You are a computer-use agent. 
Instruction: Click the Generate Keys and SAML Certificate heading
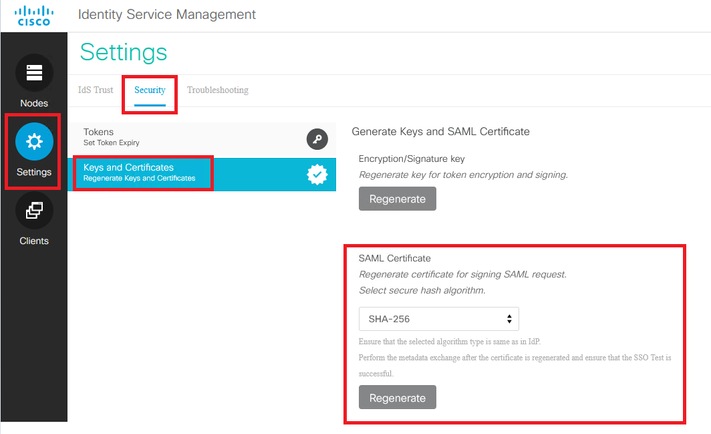[x=440, y=132]
